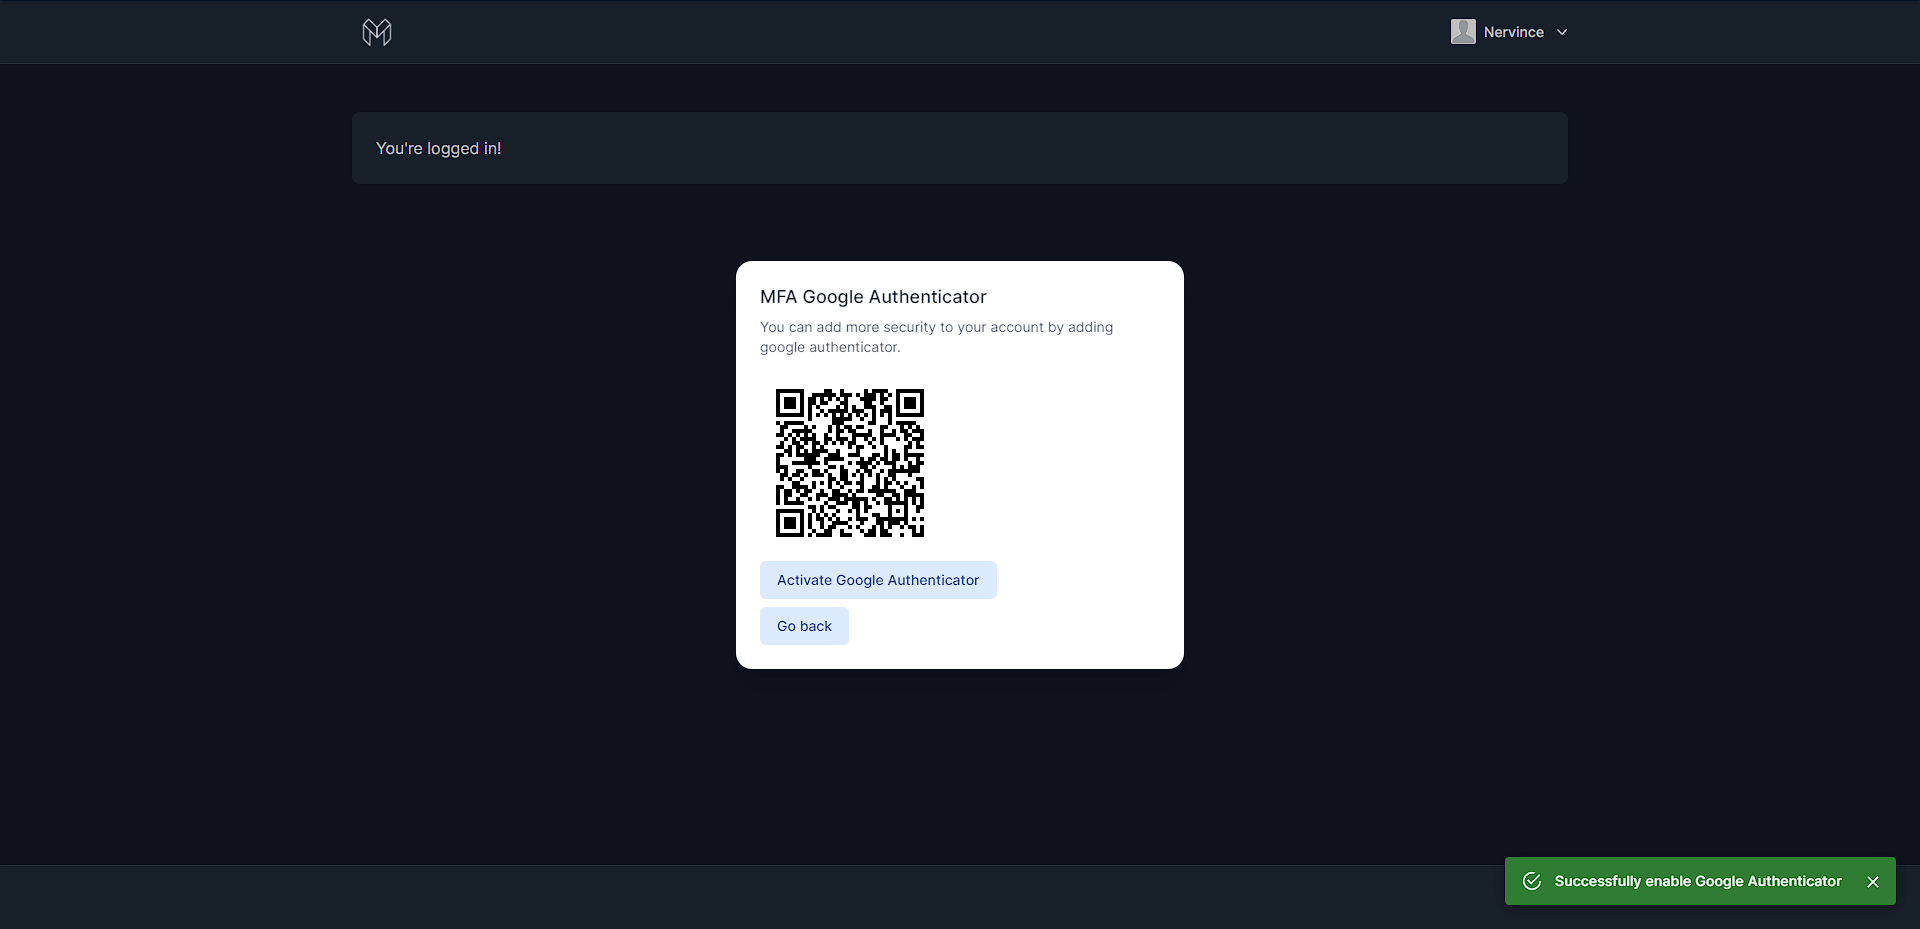Click the Go back button

(804, 626)
